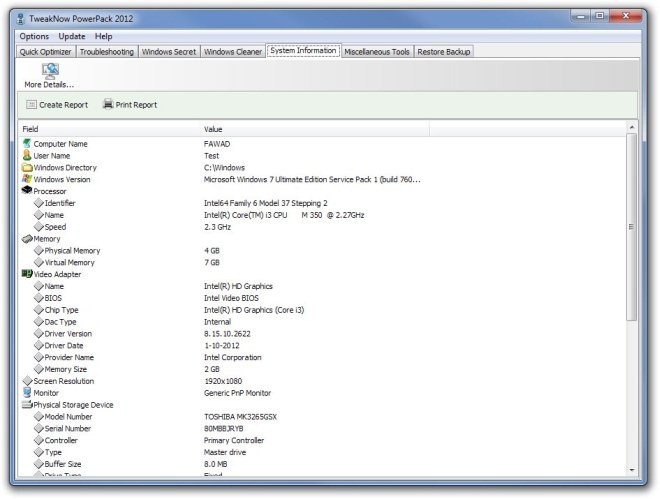Click the Create Report button label

coord(64,105)
